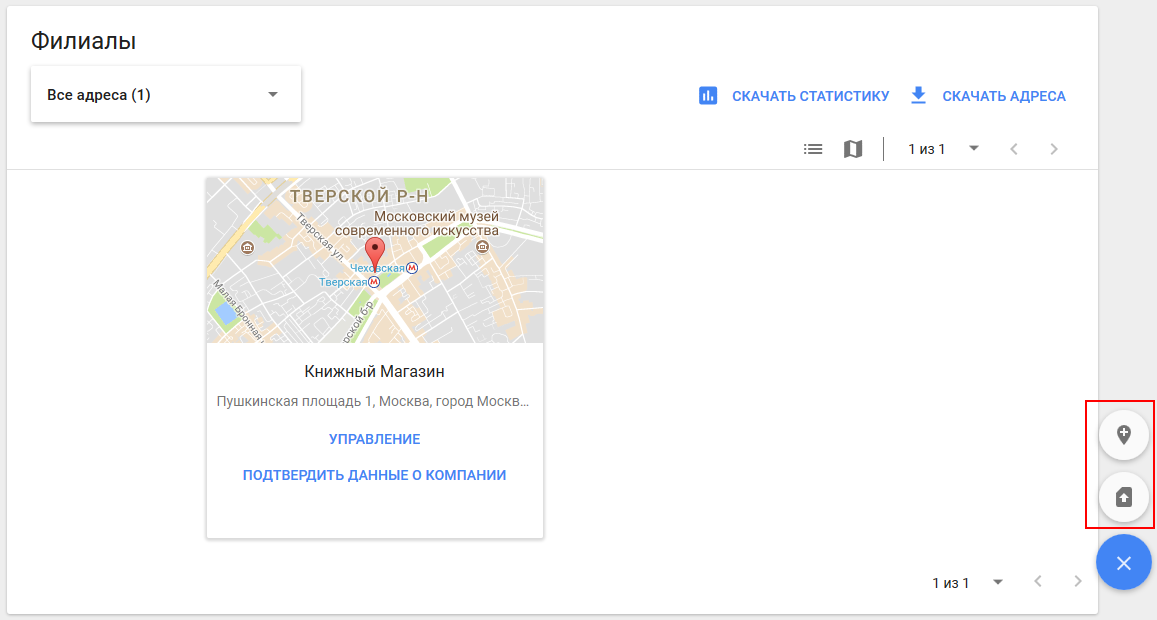The height and width of the screenshot is (620, 1157).
Task: Switch to list view icon
Action: click(x=813, y=149)
